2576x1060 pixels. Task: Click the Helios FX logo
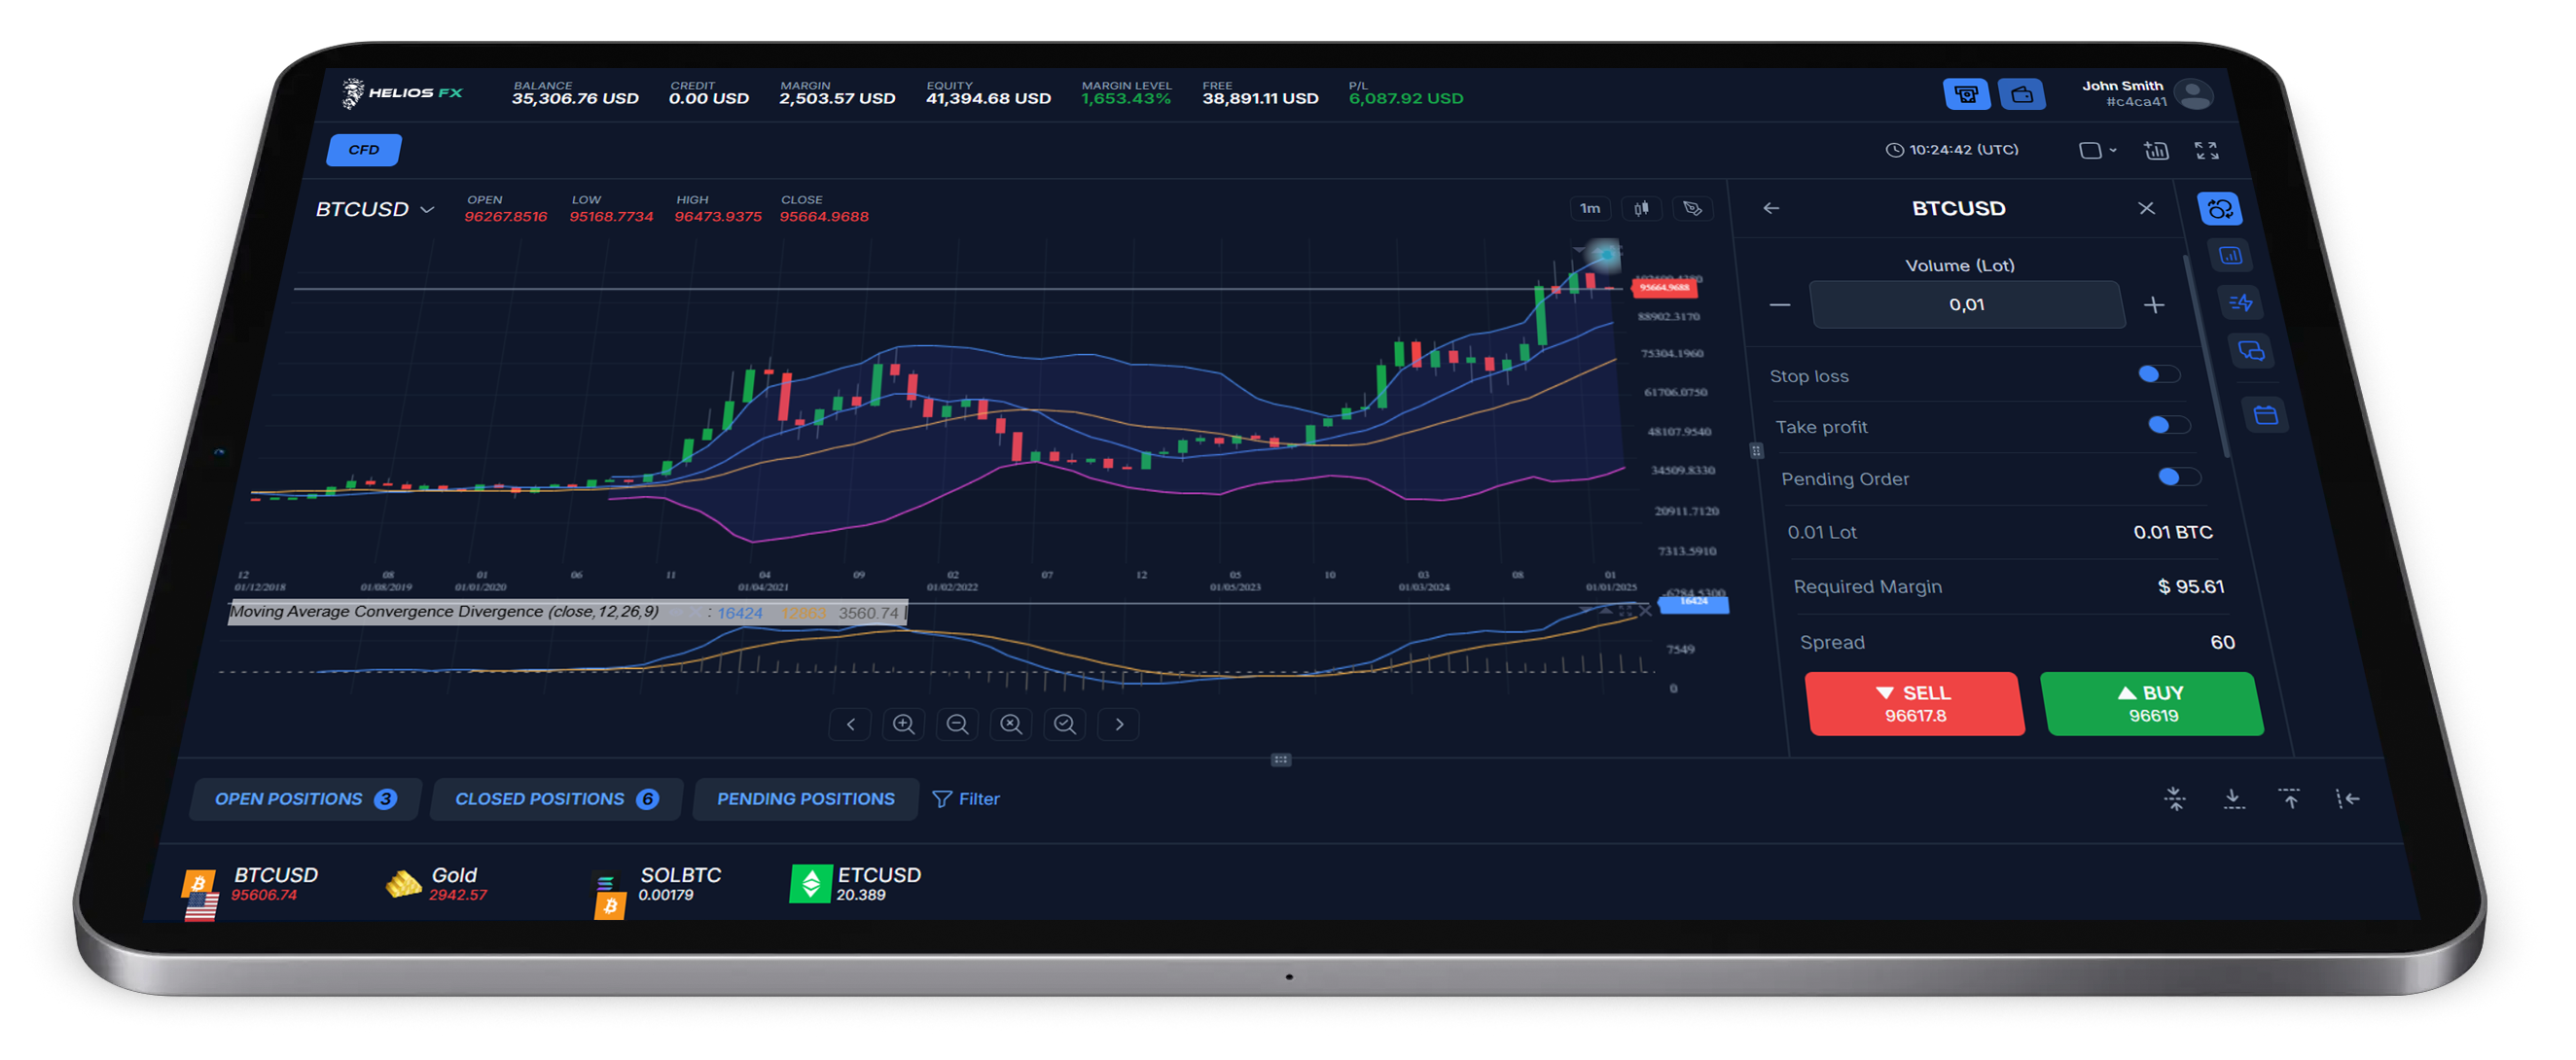tap(402, 93)
